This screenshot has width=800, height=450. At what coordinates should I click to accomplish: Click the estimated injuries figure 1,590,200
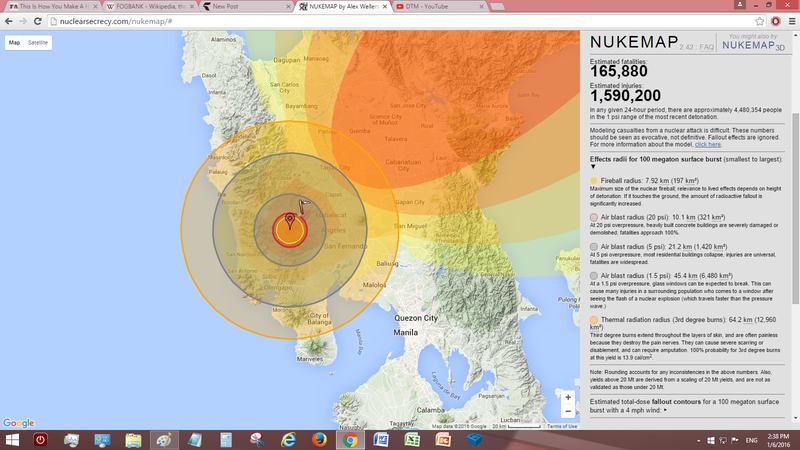pyautogui.click(x=626, y=95)
